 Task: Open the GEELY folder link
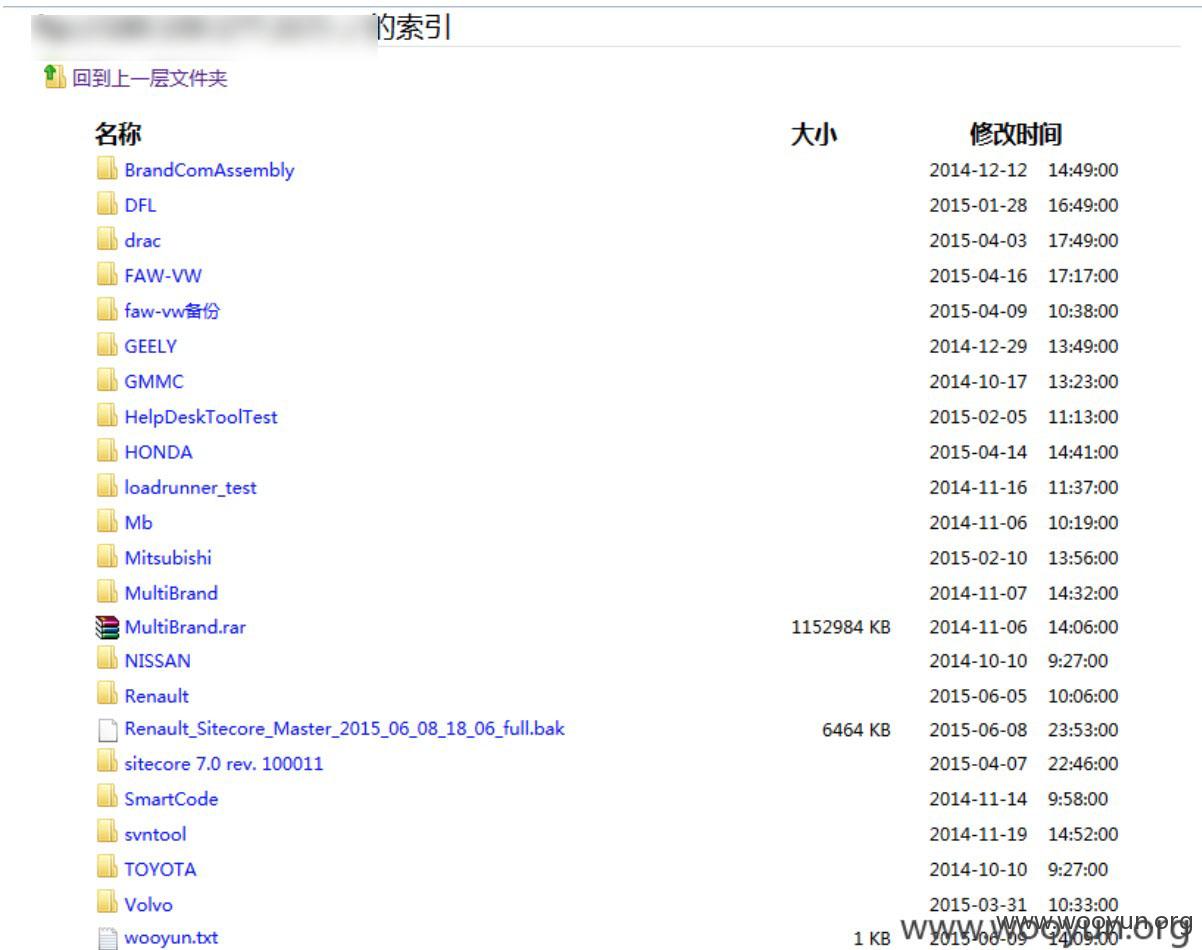point(150,346)
